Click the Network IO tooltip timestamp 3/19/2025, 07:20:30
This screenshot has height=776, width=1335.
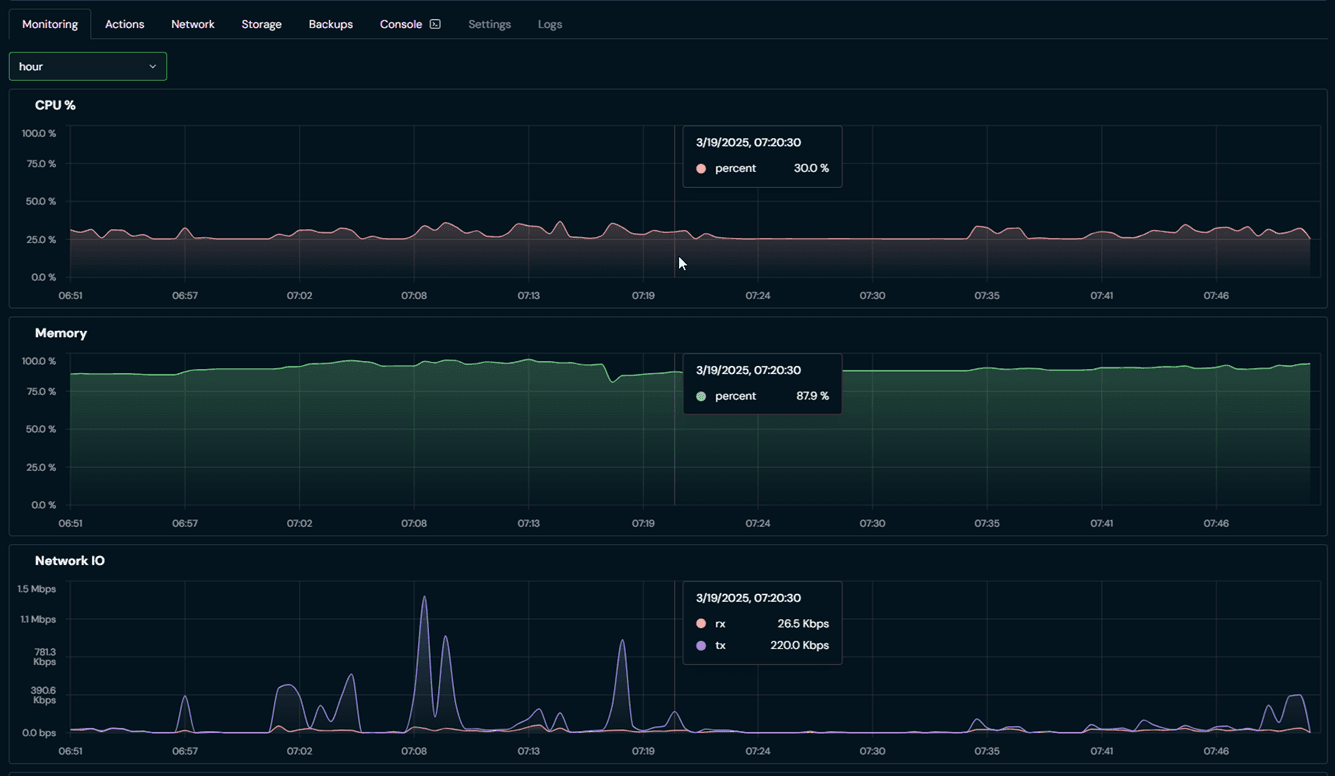click(748, 598)
